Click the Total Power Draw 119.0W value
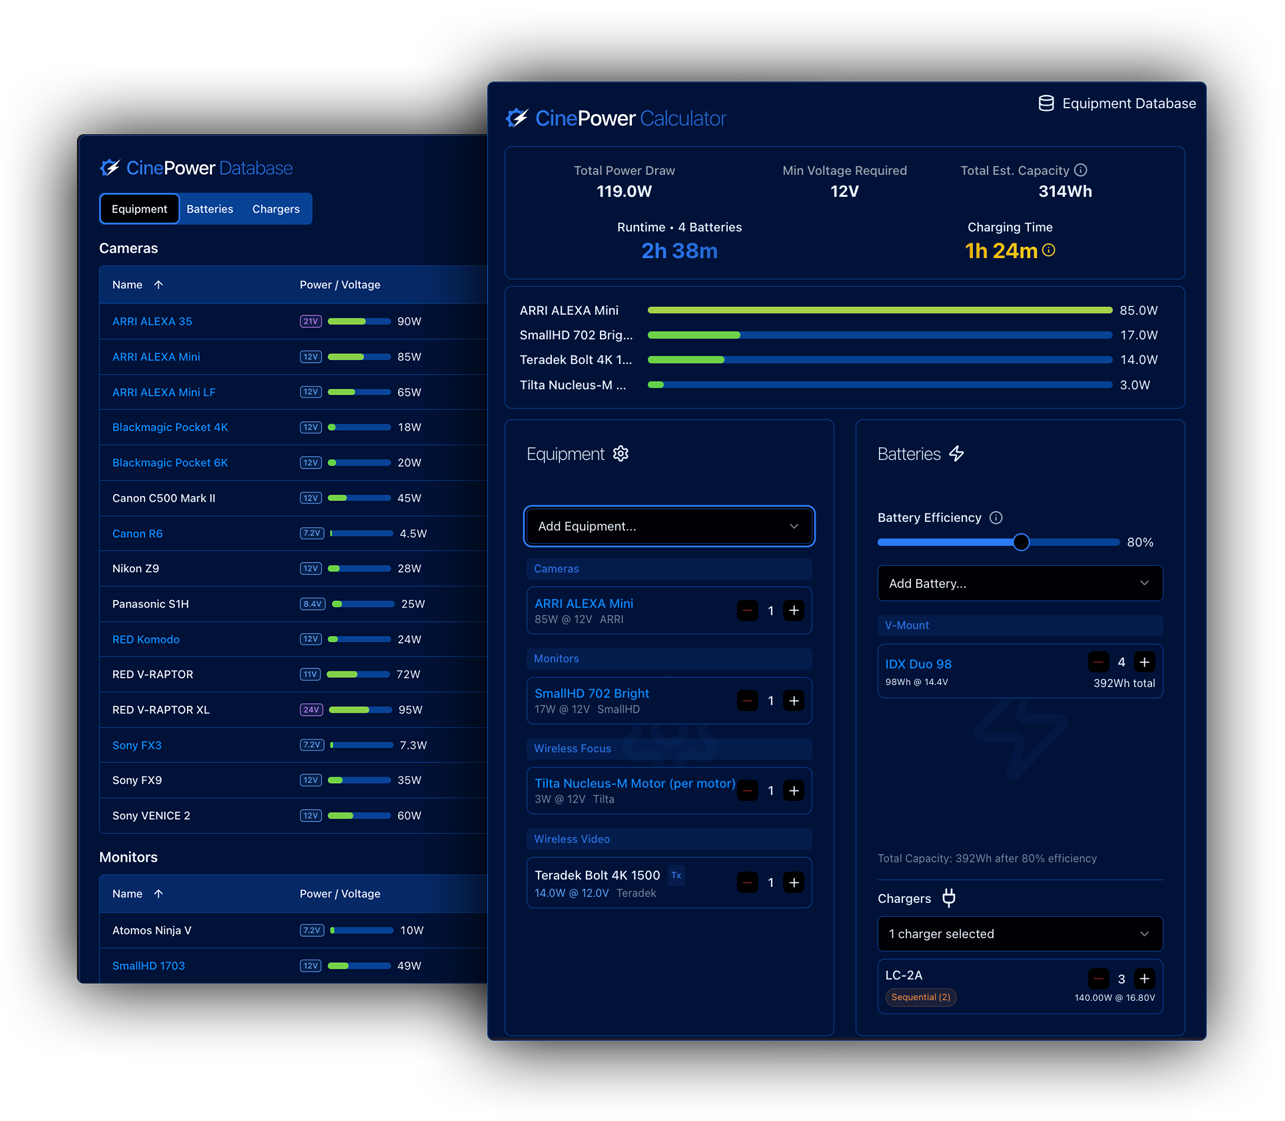Viewport: 1285px width, 1121px height. (624, 191)
